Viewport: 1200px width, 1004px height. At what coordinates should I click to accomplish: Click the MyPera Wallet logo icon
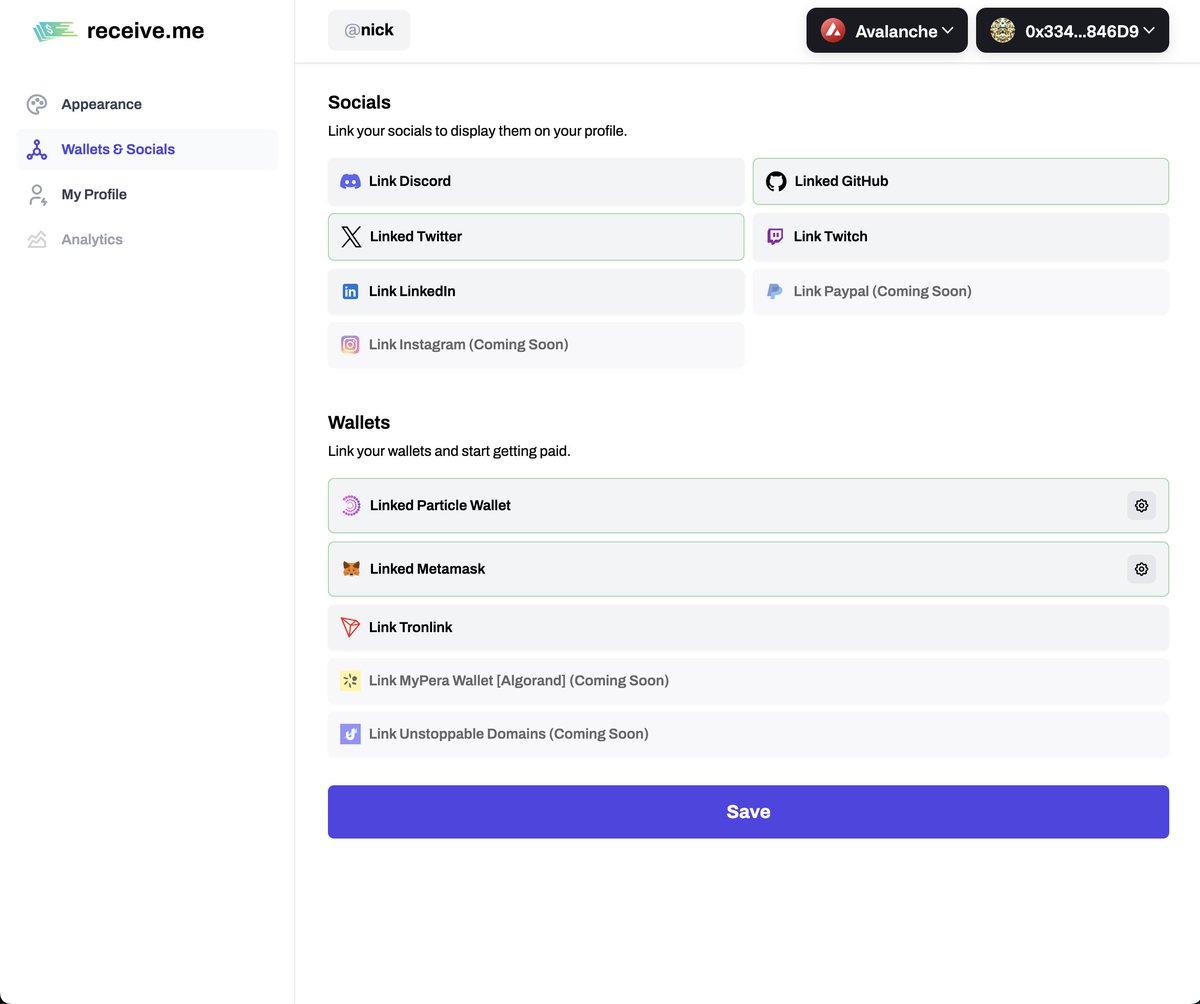(350, 681)
